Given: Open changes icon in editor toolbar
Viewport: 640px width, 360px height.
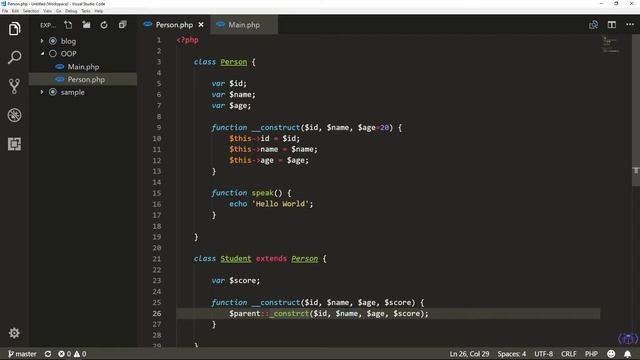Looking at the screenshot, I should [593, 25].
